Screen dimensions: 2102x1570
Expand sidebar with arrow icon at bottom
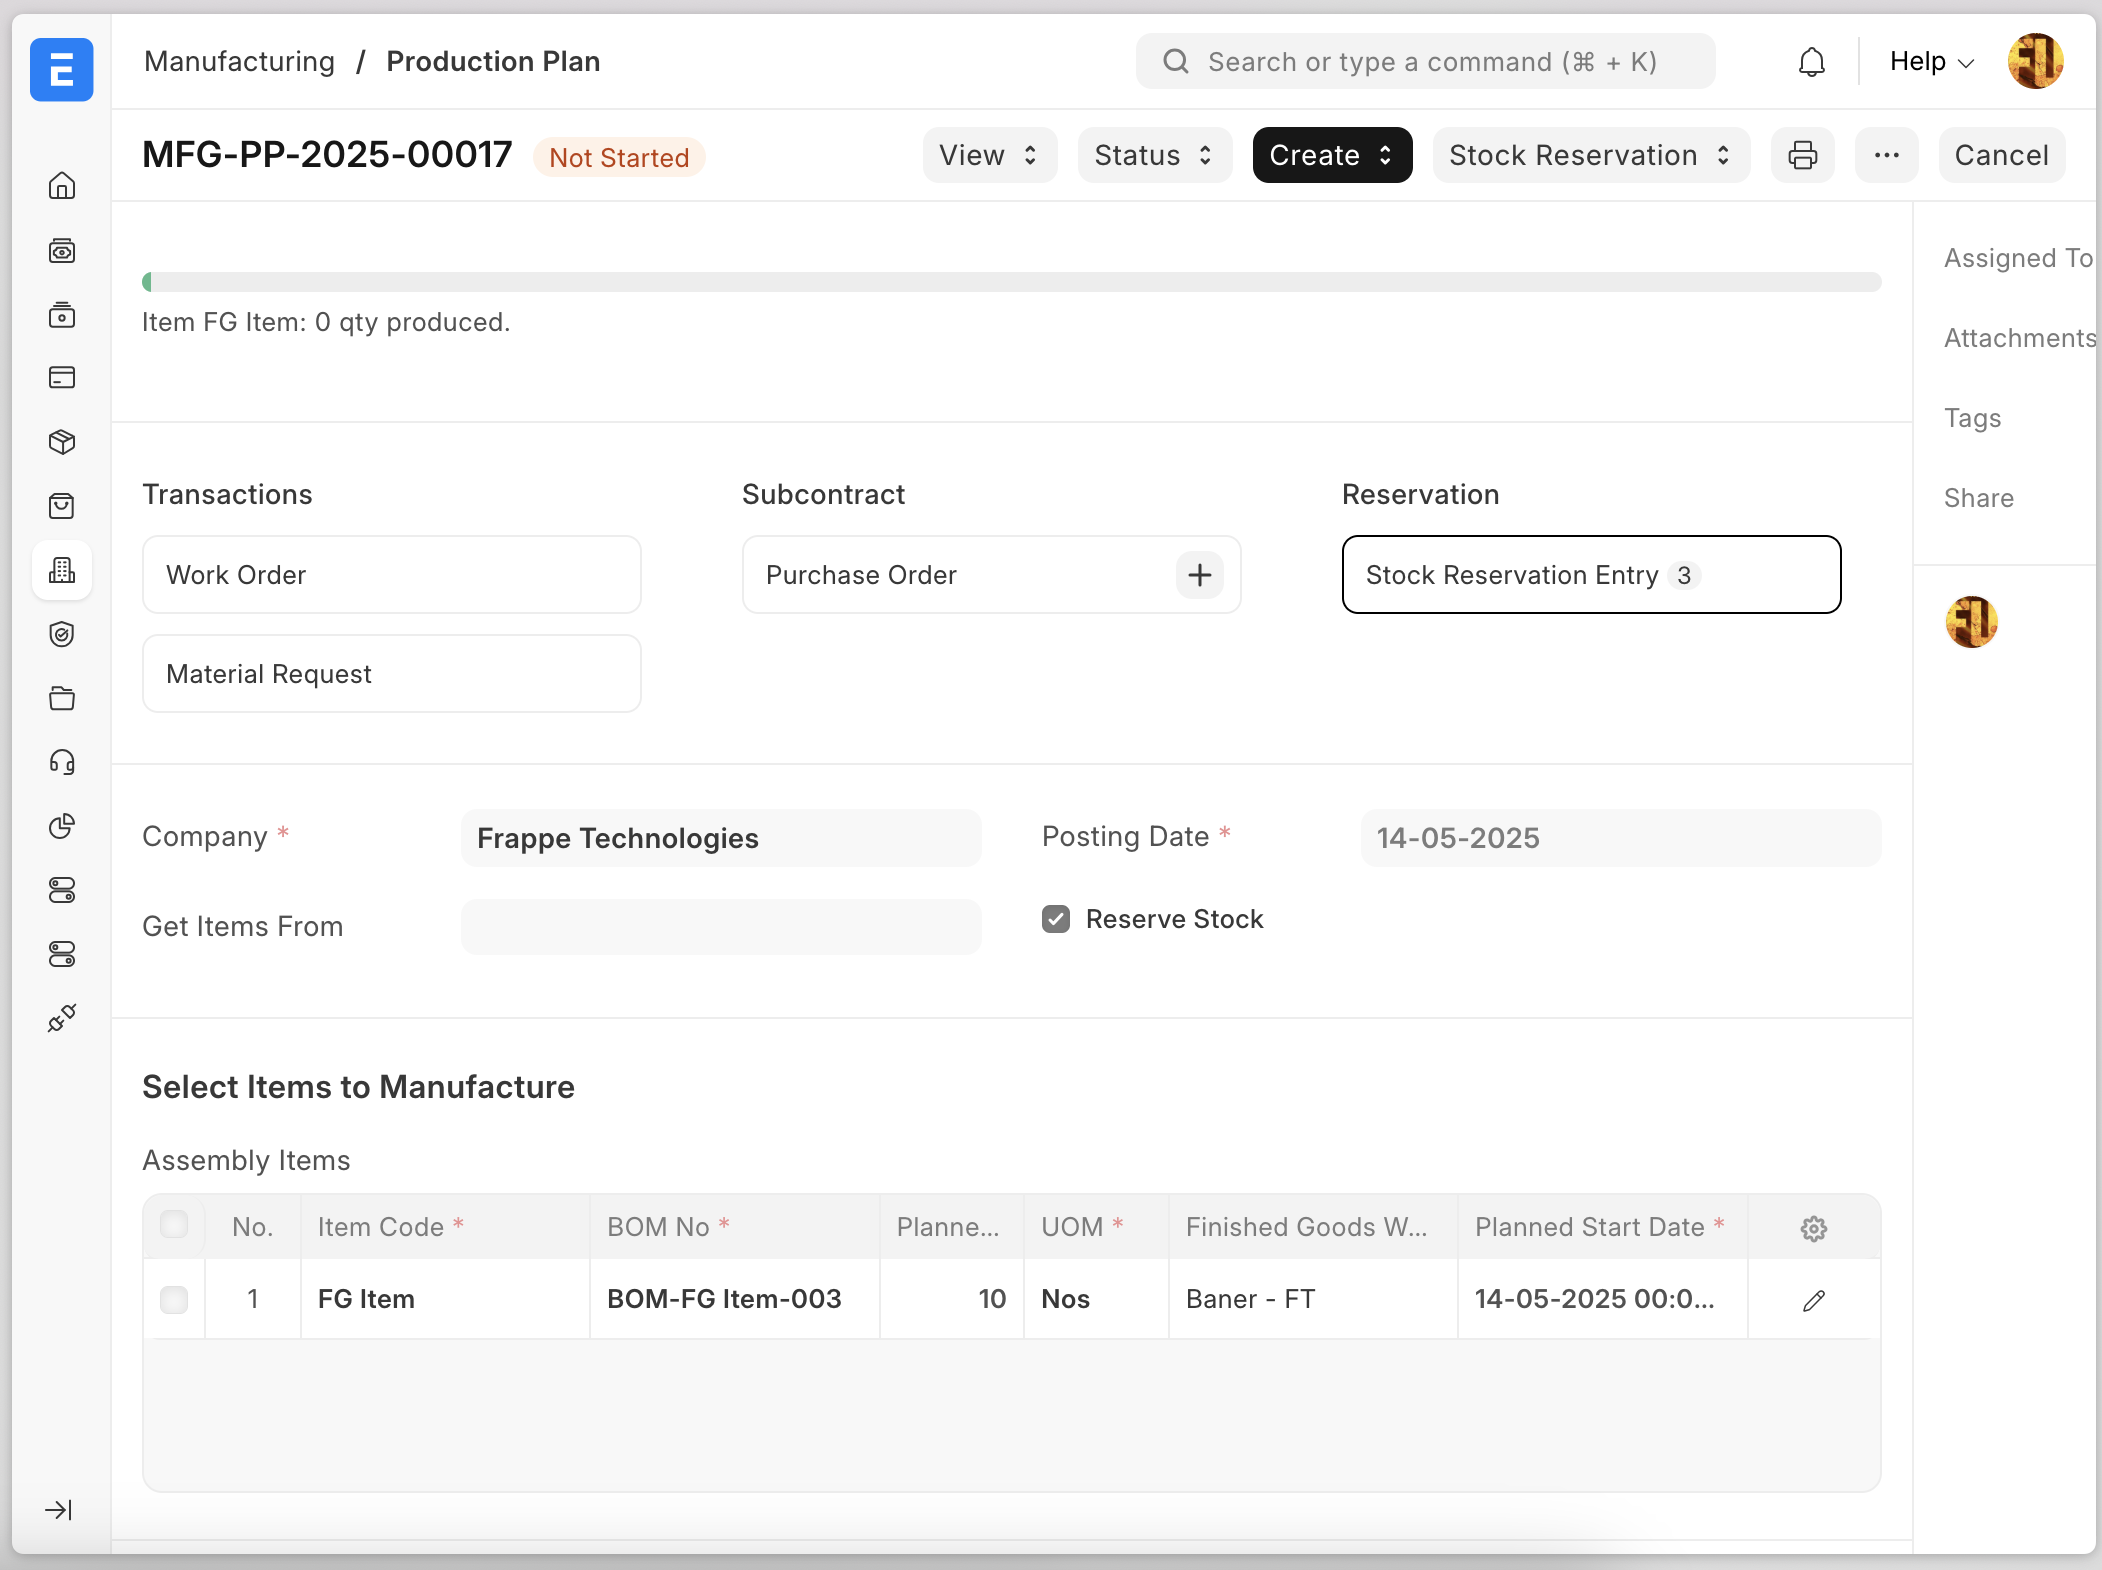[59, 1510]
